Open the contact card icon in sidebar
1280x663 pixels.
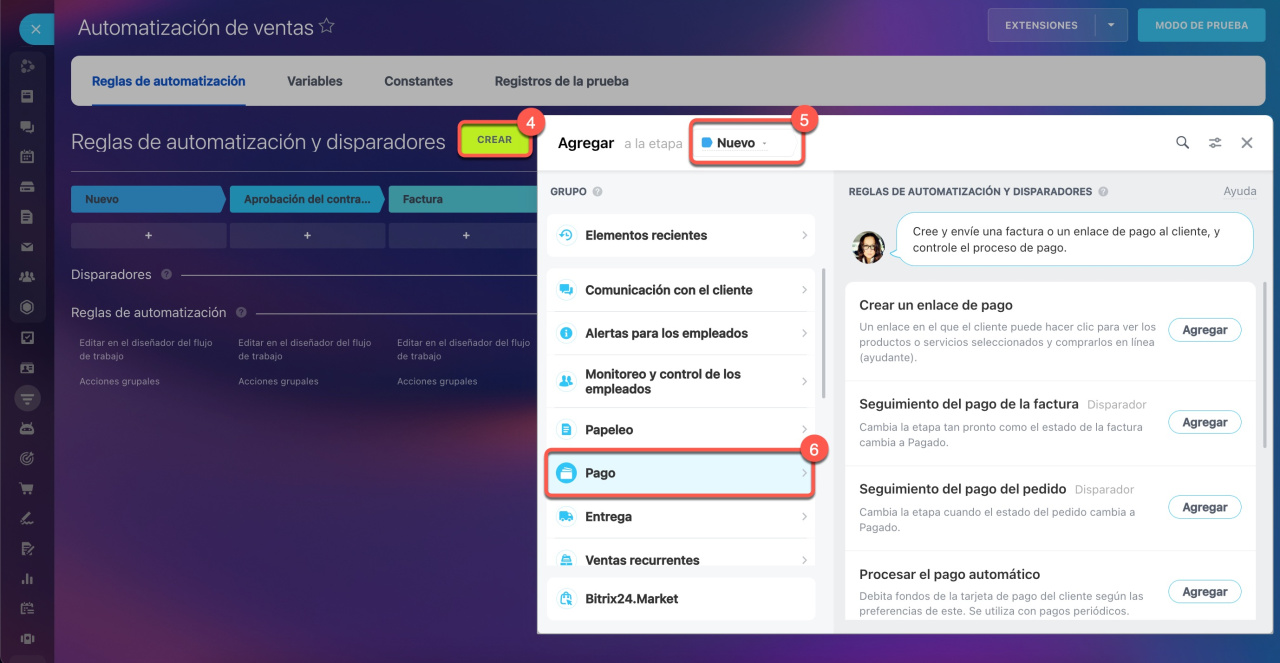coord(27,367)
